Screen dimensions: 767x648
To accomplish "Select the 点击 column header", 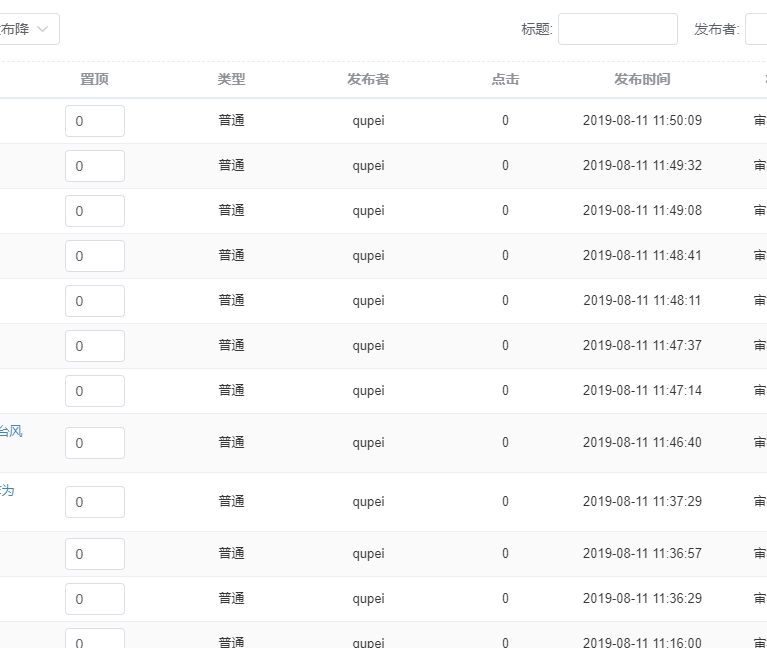I will [x=505, y=79].
